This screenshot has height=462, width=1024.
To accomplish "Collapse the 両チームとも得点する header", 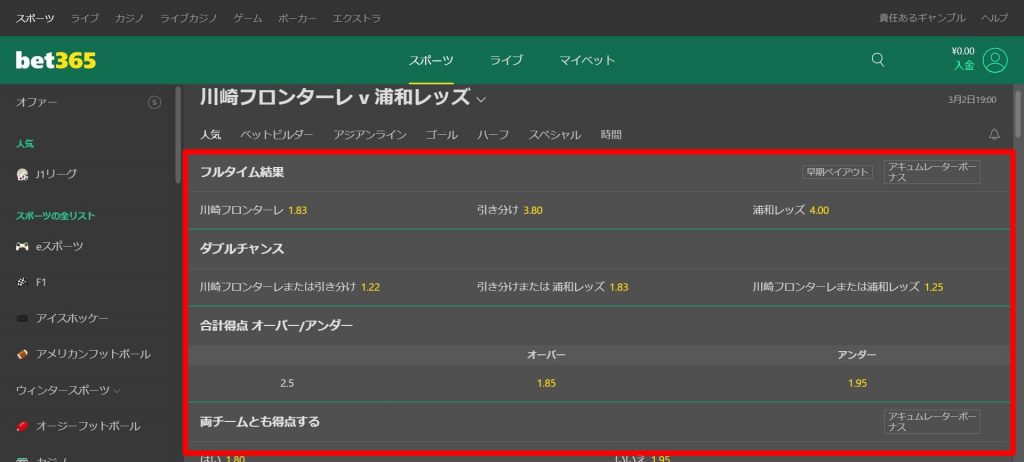I will [599, 421].
